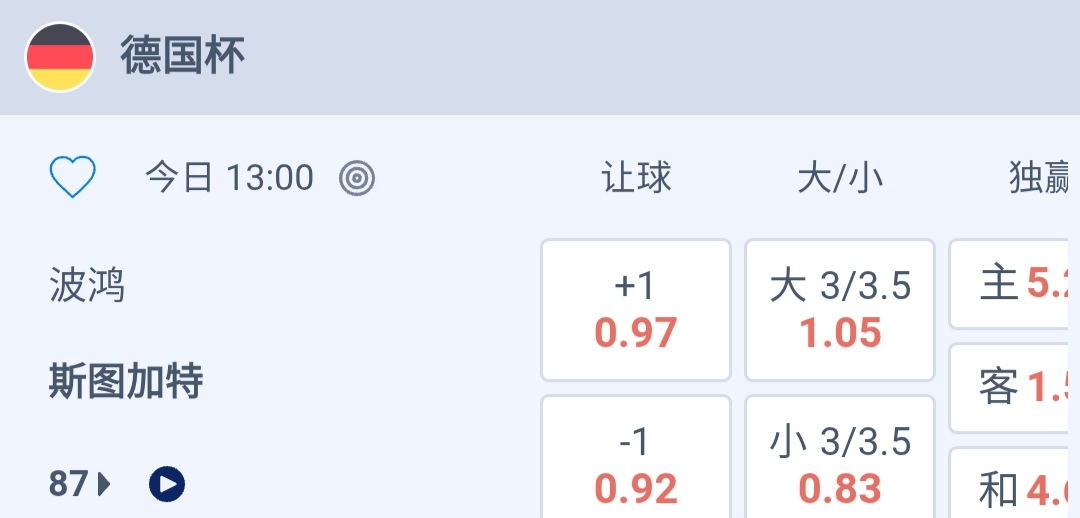Select the 大/小 column header
This screenshot has height=518, width=1080.
[840, 178]
